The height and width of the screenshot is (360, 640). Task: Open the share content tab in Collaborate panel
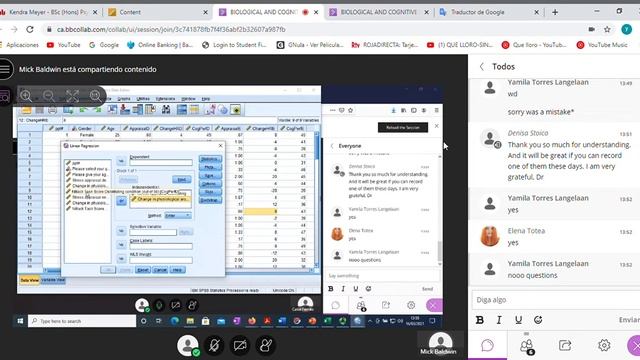tap(565, 346)
